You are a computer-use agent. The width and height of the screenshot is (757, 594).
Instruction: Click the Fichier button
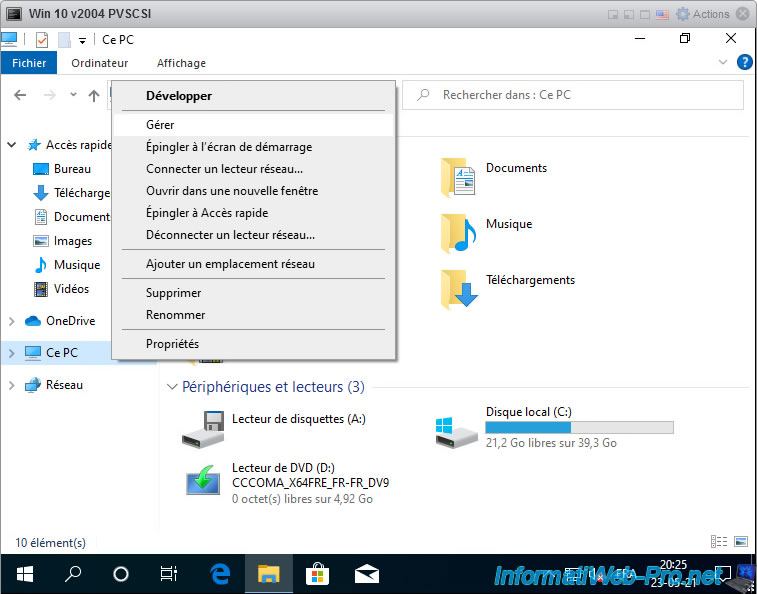click(29, 63)
